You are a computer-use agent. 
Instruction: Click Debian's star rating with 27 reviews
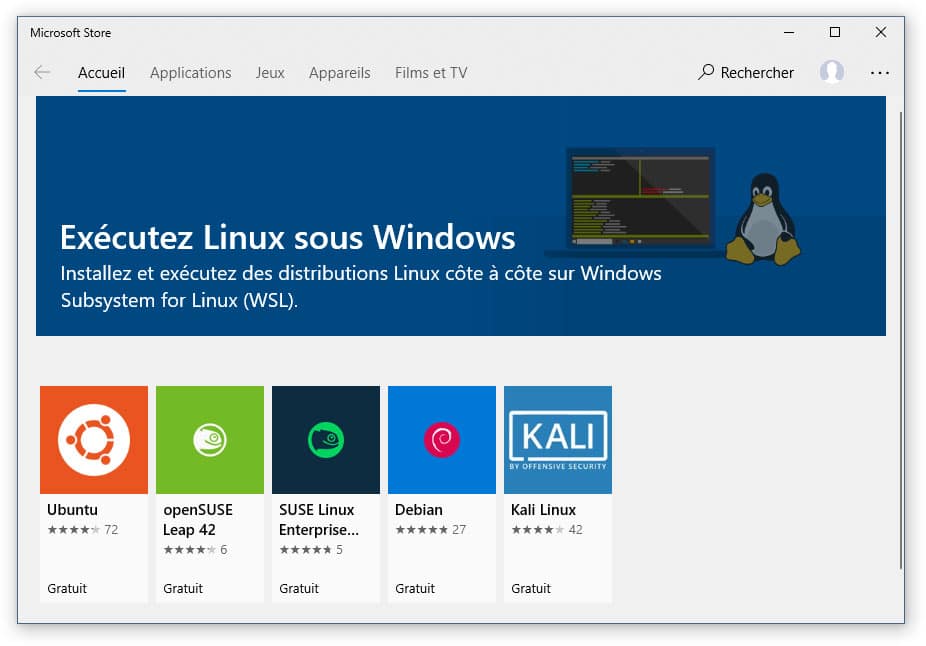(x=431, y=530)
